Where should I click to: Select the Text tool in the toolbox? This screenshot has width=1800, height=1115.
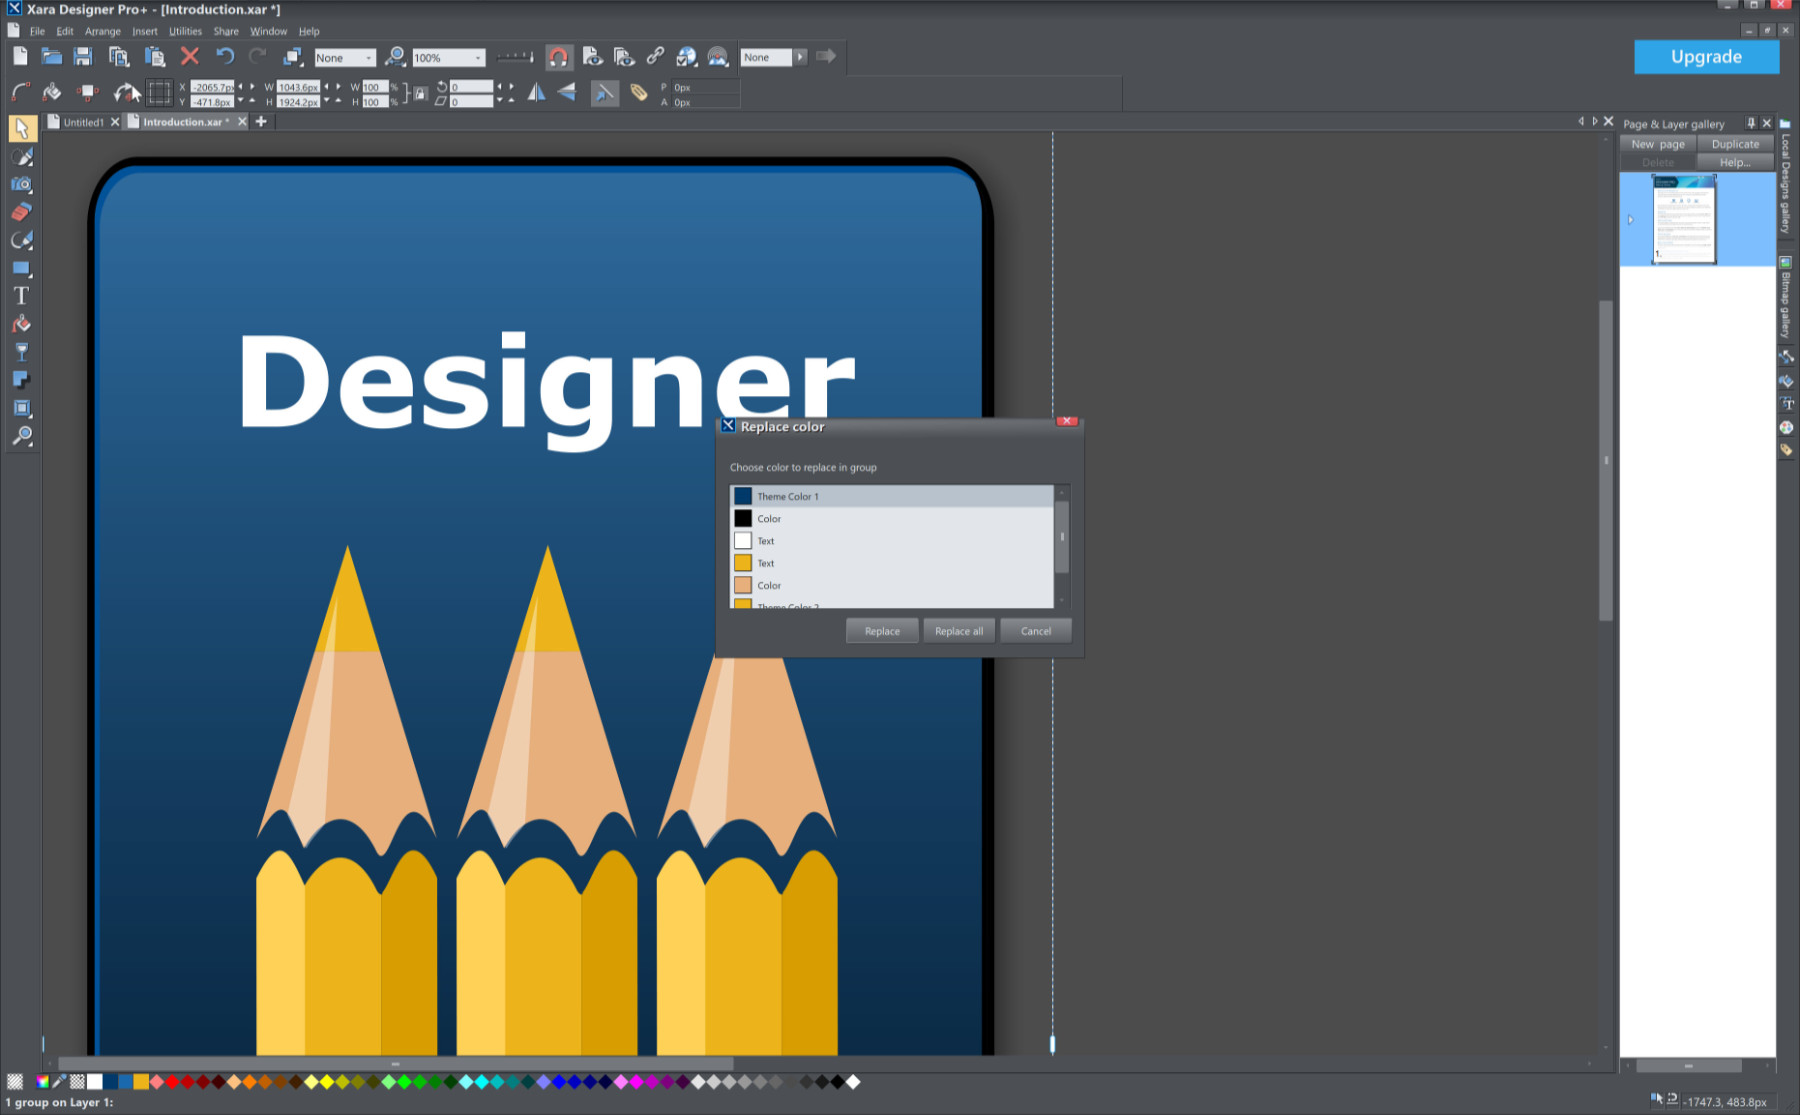click(x=21, y=296)
